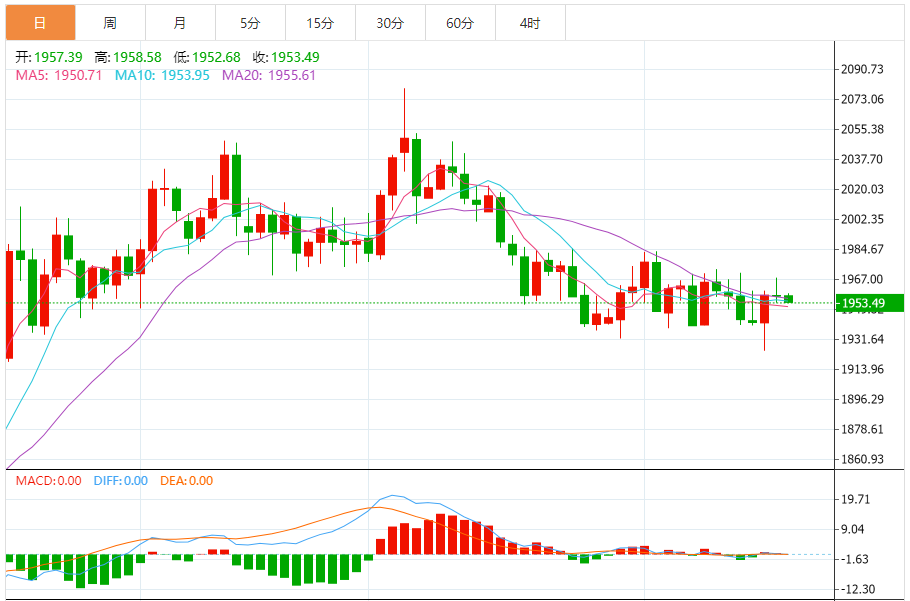Image resolution: width=910 pixels, height=601 pixels.
Task: Click the red candle with the highest upper wick
Action: pos(405,145)
